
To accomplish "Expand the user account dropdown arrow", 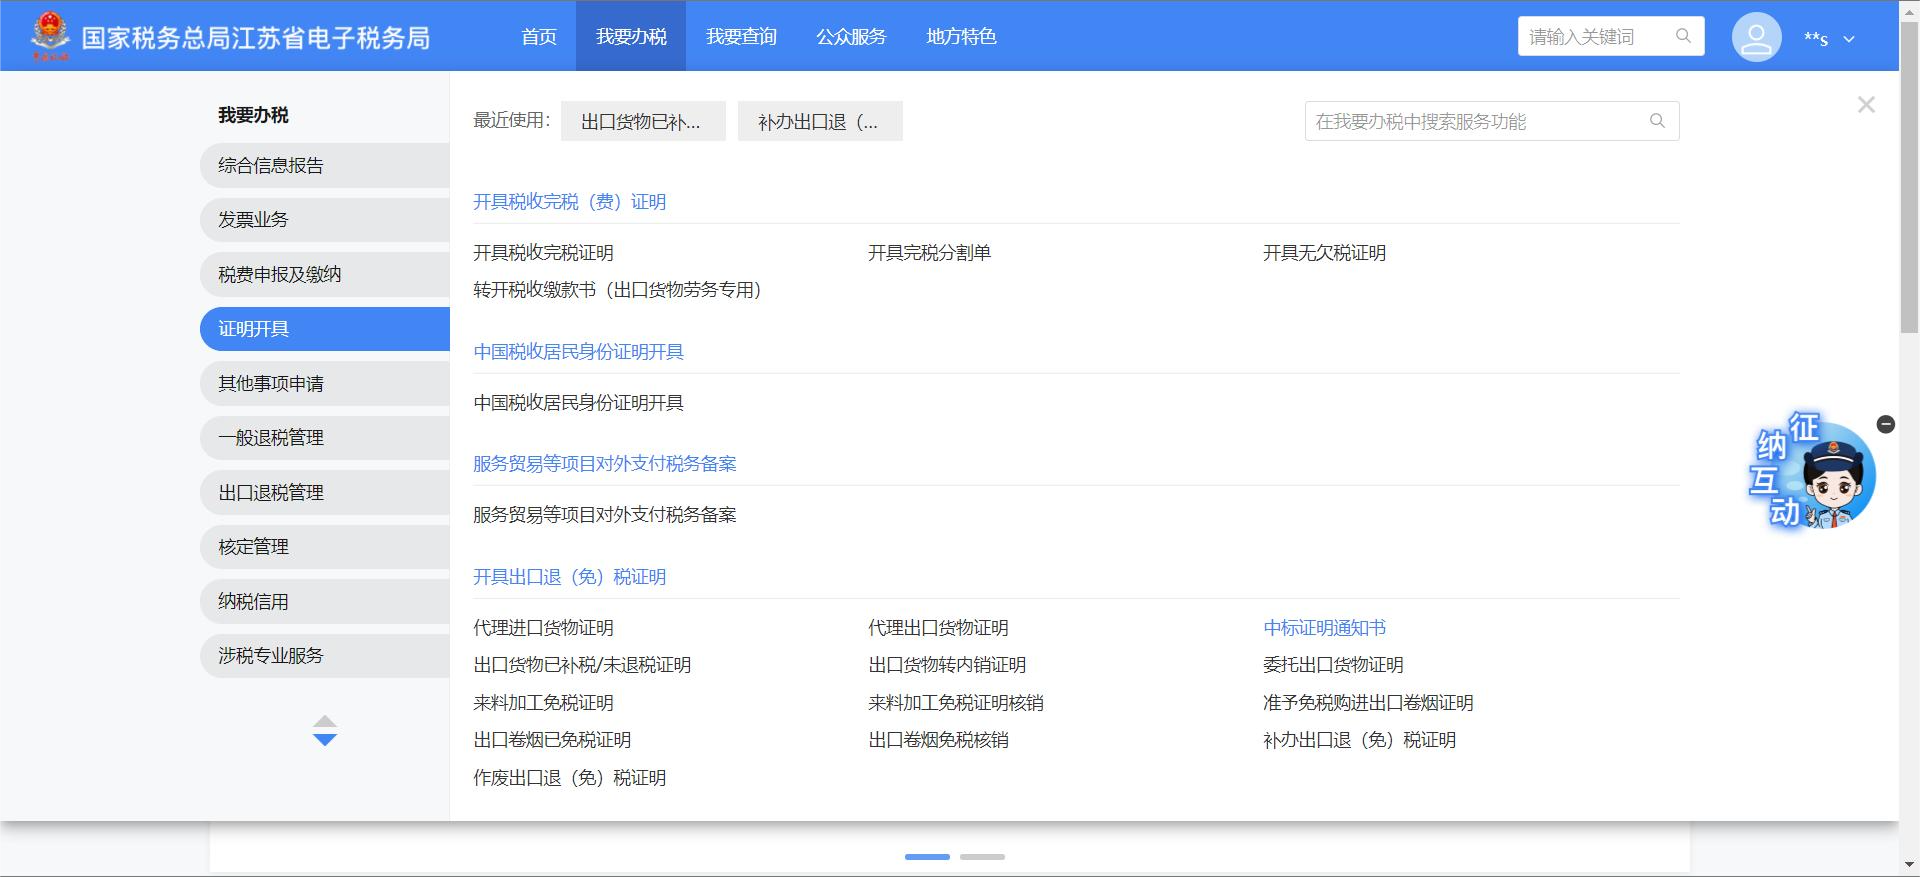I will [x=1849, y=39].
